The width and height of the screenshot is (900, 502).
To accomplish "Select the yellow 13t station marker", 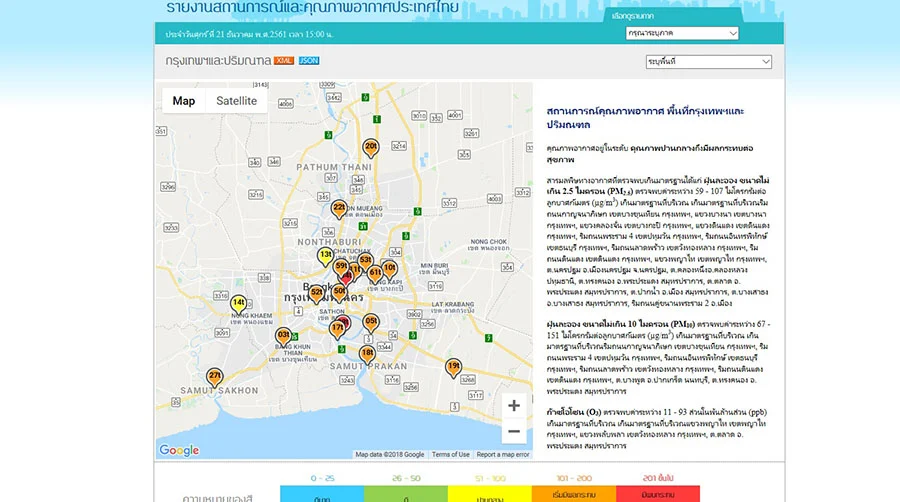I will 325,256.
